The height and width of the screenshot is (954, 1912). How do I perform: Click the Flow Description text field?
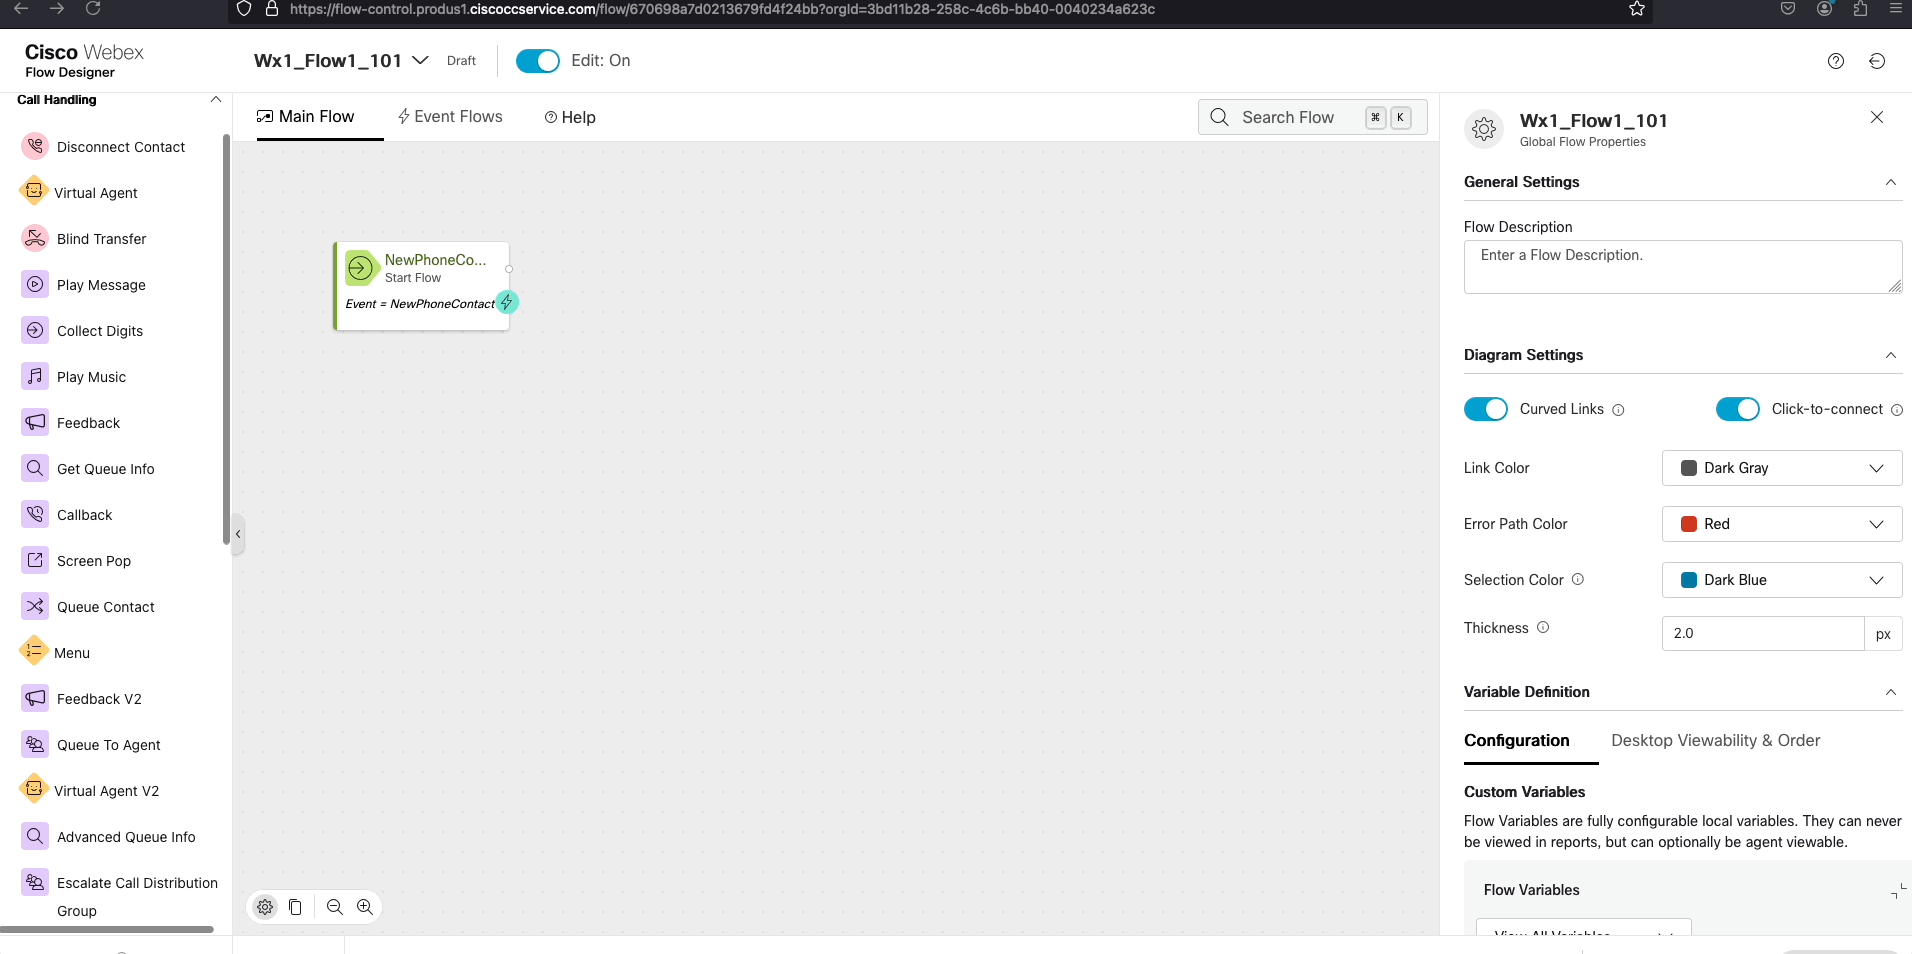1682,266
